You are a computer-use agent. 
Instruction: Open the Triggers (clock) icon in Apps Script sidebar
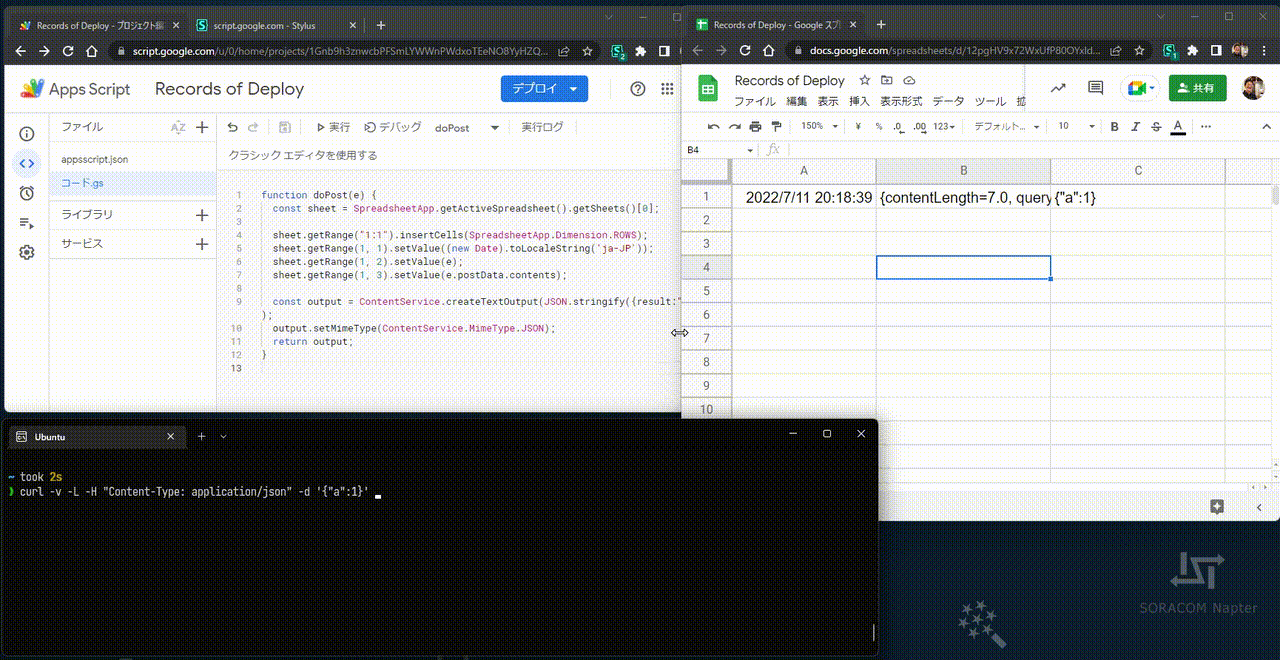point(27,193)
